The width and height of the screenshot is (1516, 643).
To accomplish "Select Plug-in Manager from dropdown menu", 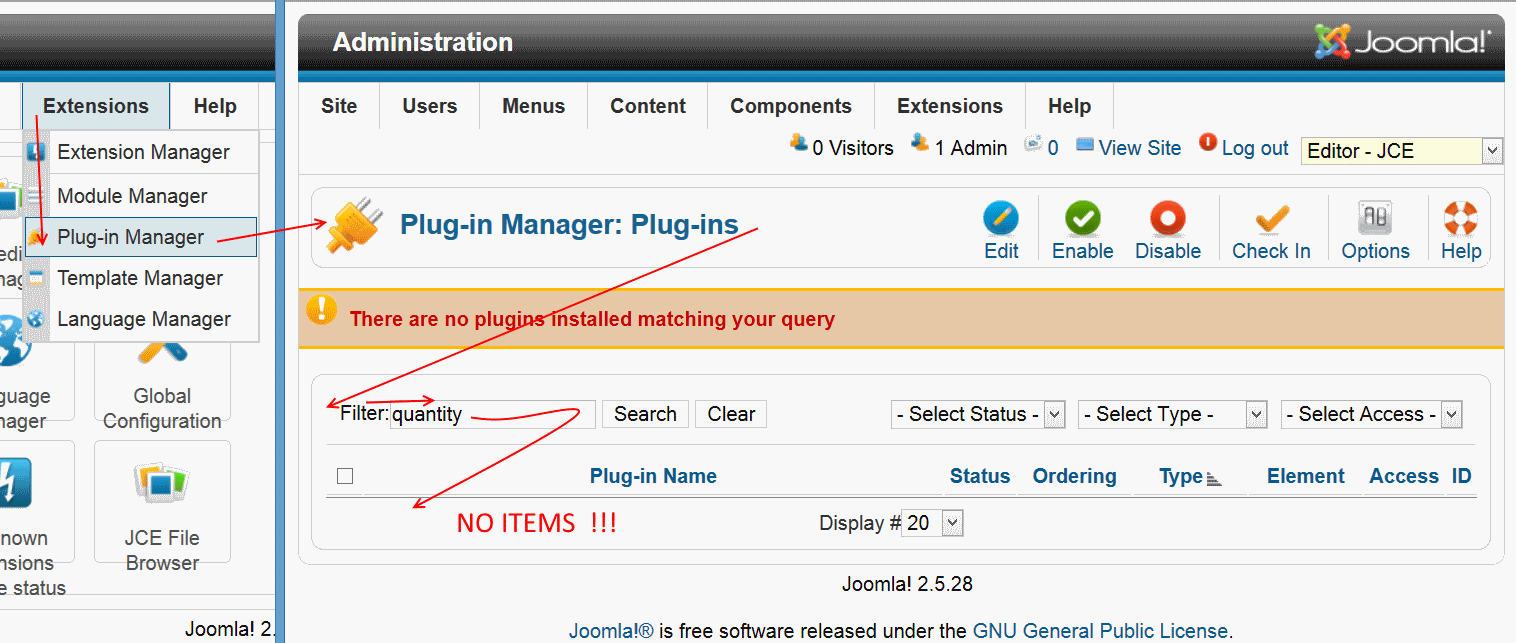I will pos(141,237).
